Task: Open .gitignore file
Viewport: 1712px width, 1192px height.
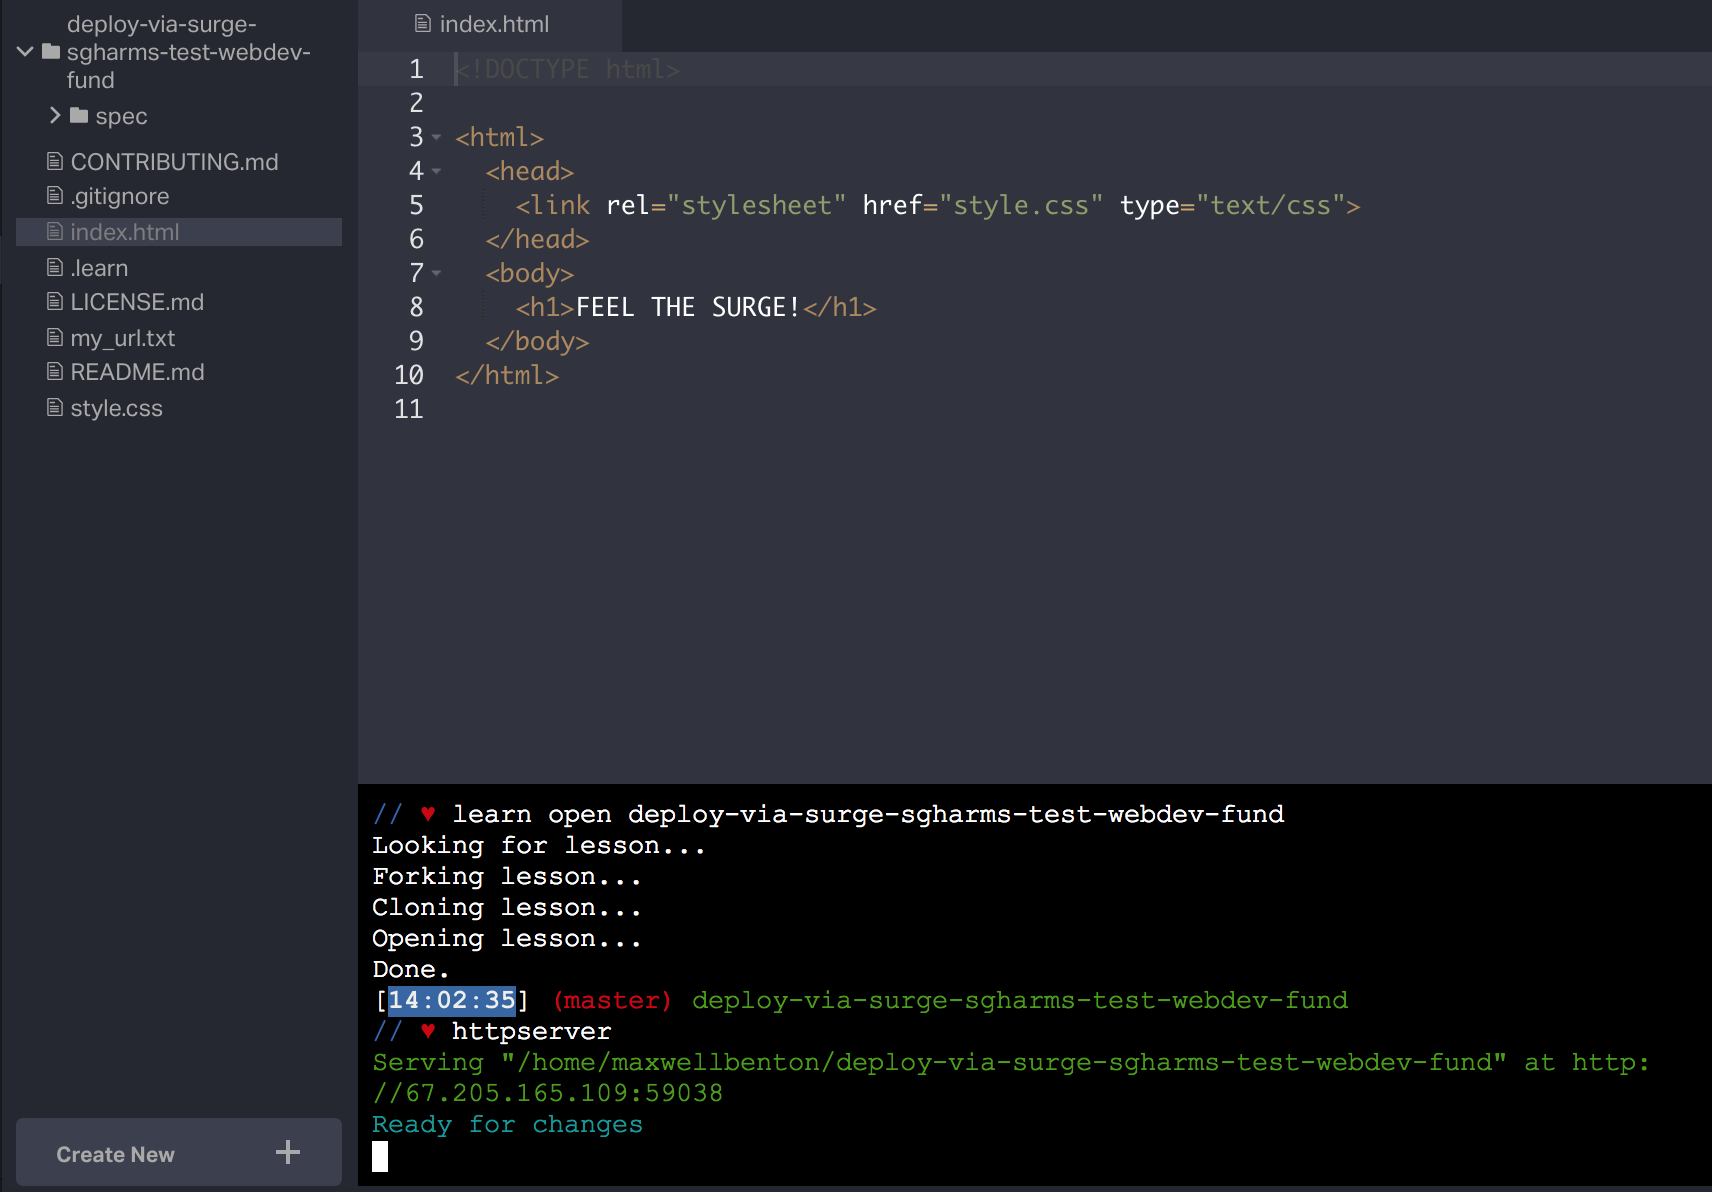Action: pos(120,196)
